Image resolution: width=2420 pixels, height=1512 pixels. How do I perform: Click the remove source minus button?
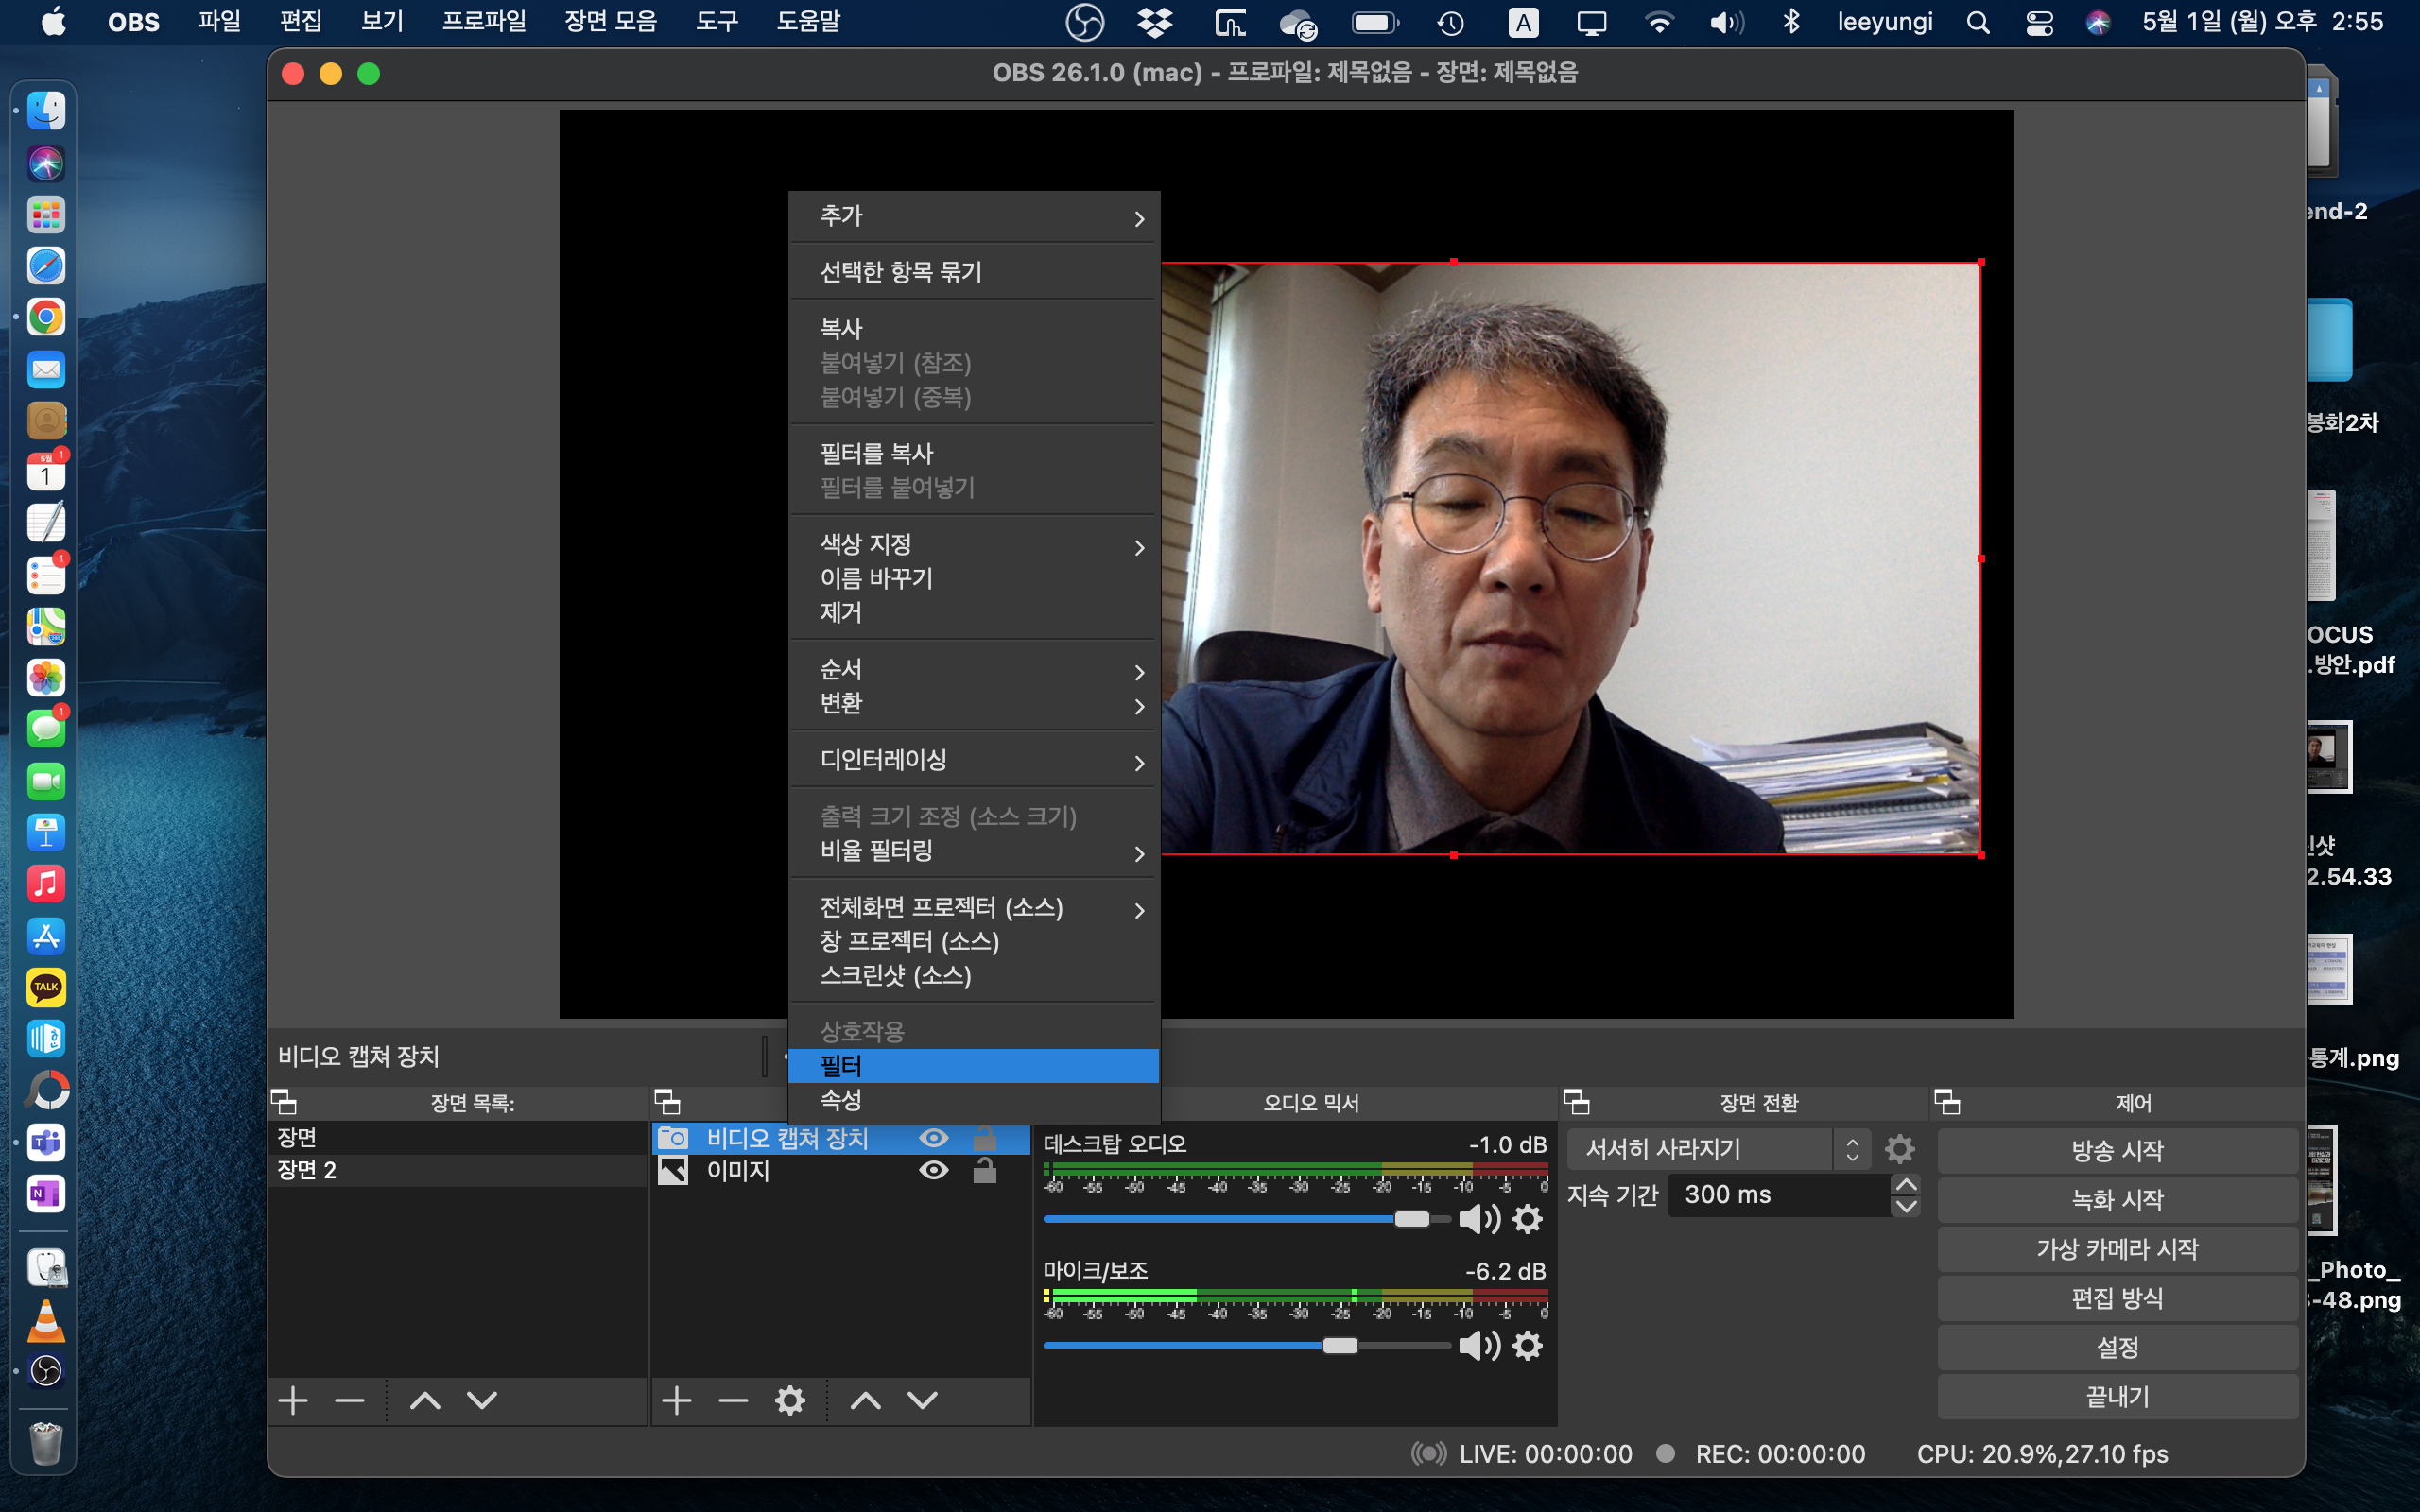click(733, 1401)
